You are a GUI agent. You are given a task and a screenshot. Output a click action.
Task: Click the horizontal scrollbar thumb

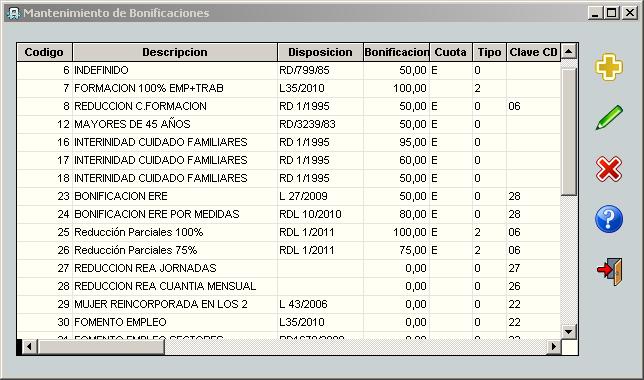point(101,347)
